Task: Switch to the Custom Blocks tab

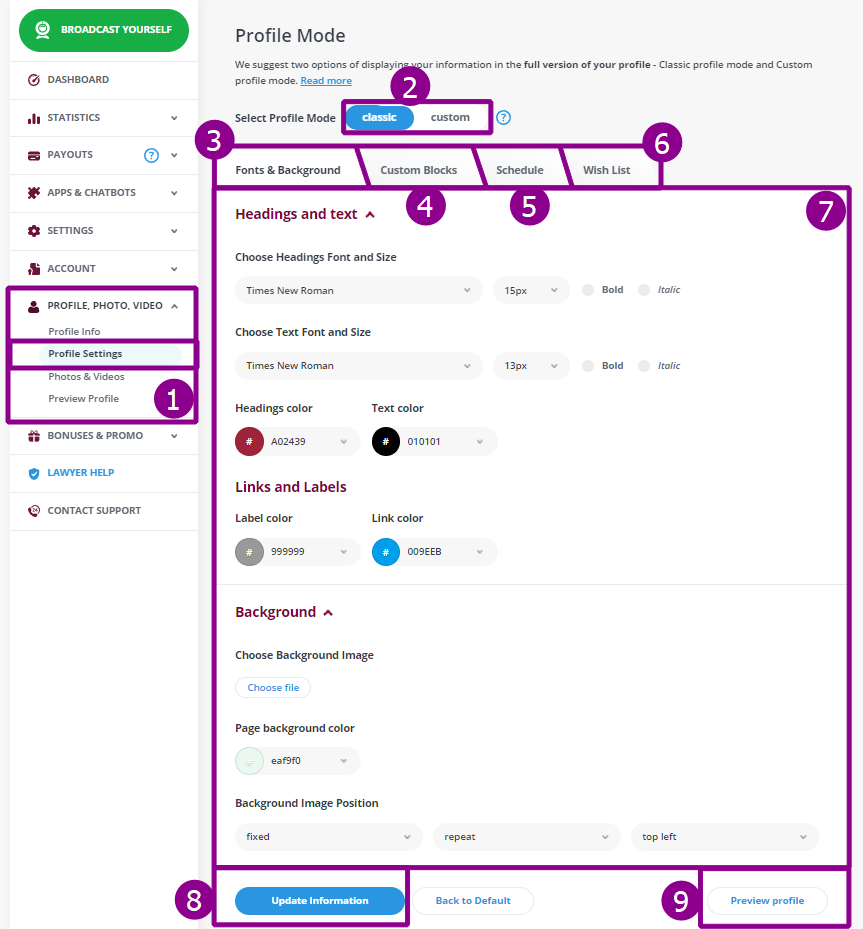Action: 418,170
